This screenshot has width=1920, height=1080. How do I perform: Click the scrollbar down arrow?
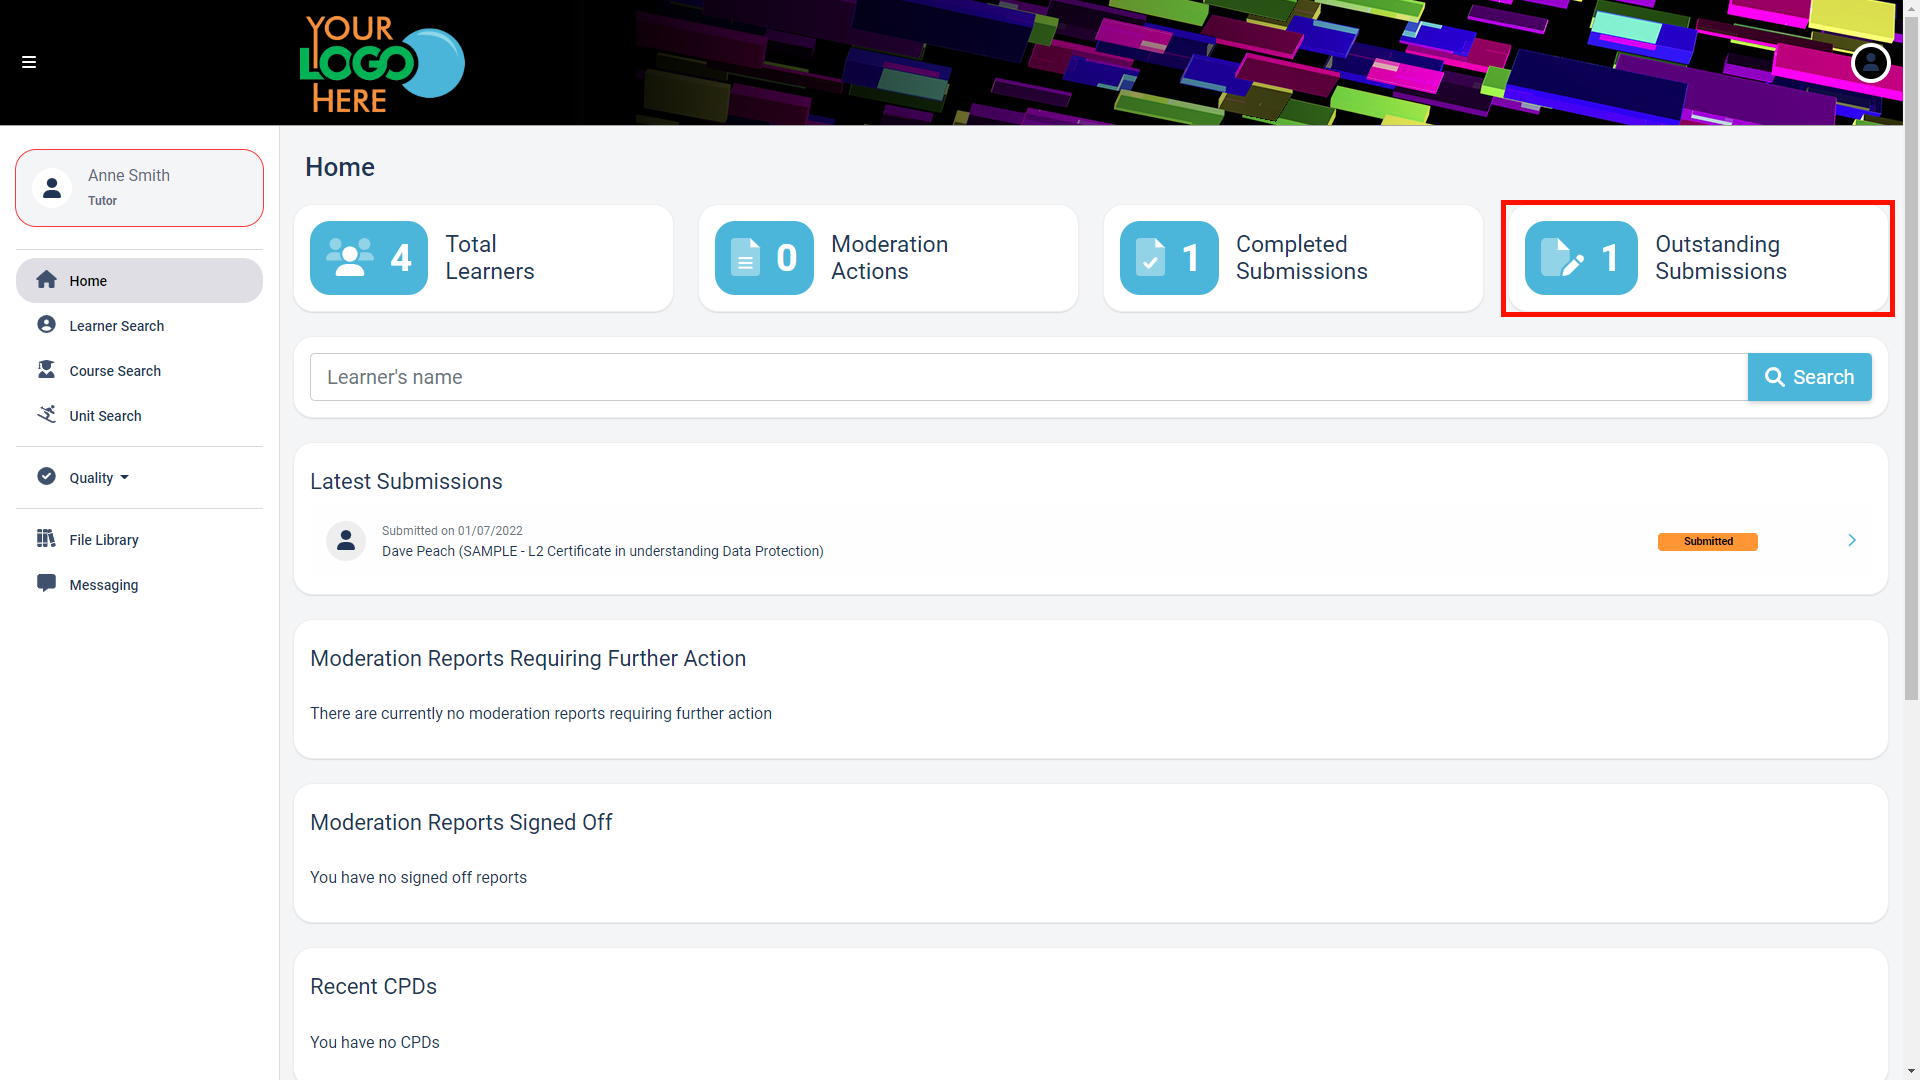pos(1911,1072)
